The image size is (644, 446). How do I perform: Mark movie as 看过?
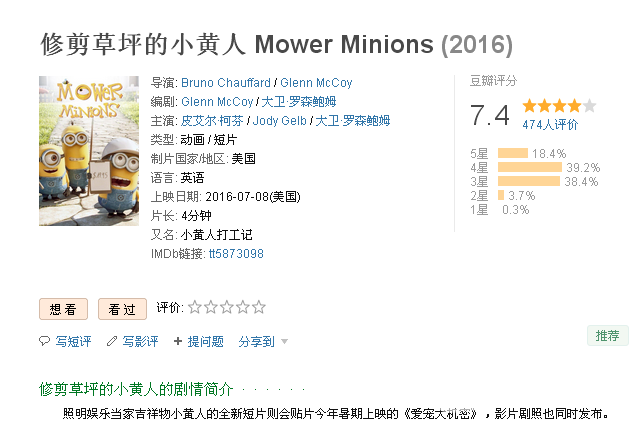(122, 309)
